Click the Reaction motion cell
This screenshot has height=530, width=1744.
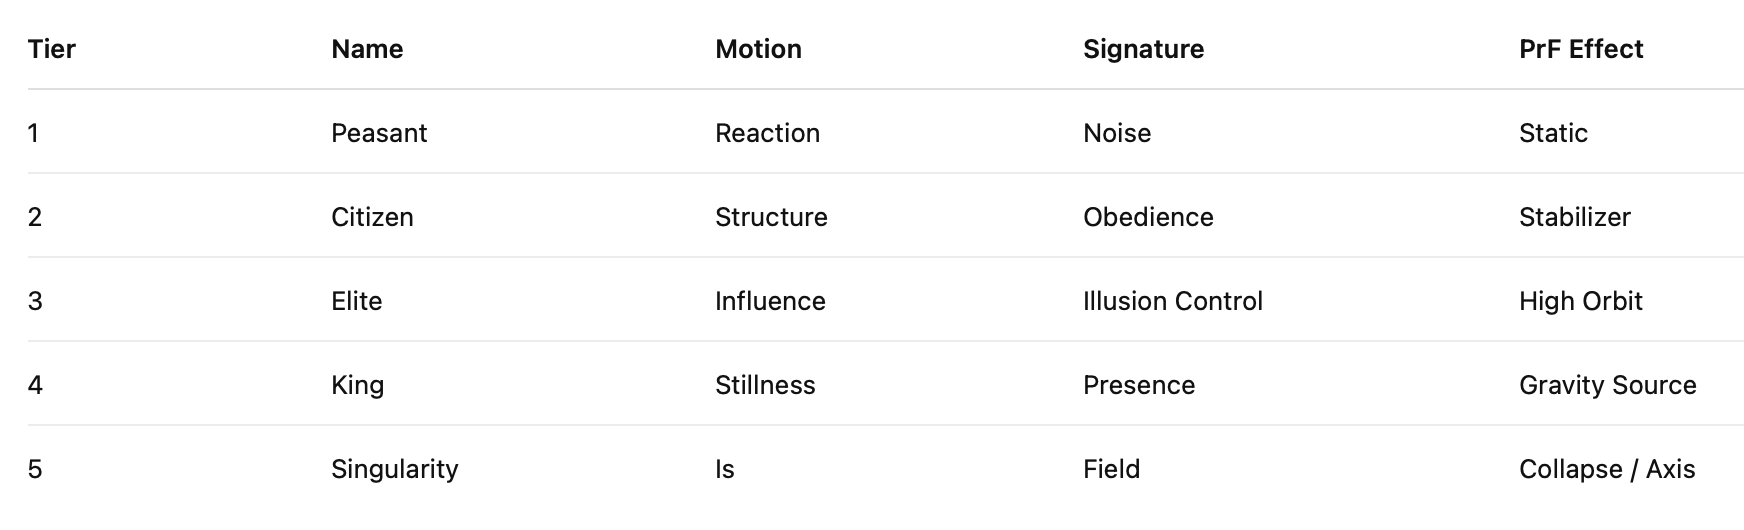767,133
